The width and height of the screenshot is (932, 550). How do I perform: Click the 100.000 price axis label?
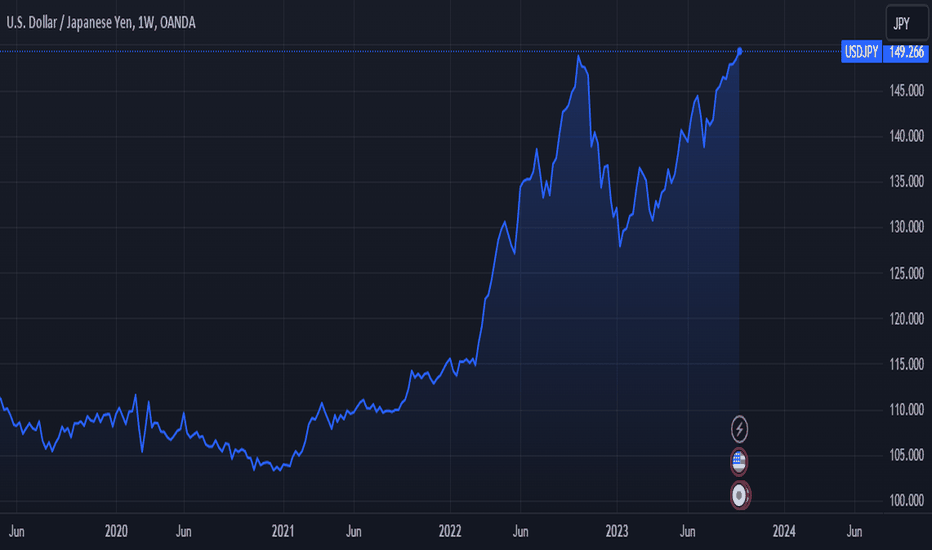point(906,501)
